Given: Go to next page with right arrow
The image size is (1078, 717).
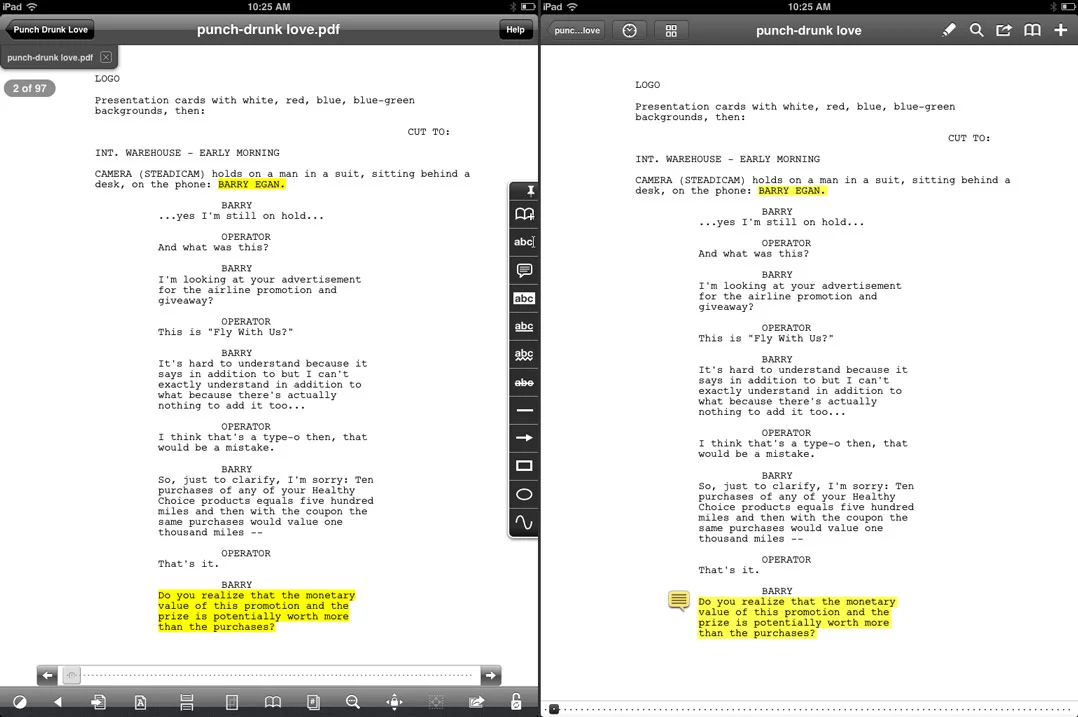Looking at the screenshot, I should (490, 675).
